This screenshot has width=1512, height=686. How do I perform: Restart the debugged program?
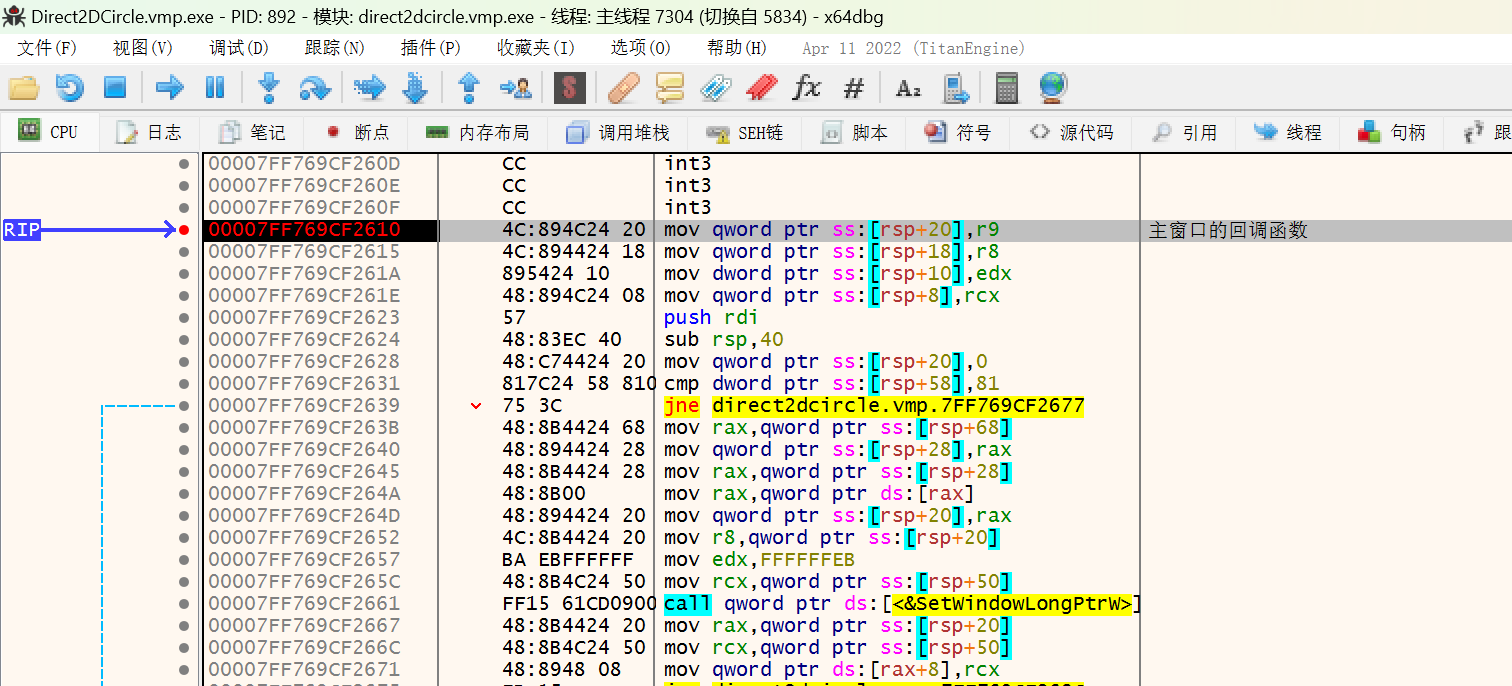(69, 88)
